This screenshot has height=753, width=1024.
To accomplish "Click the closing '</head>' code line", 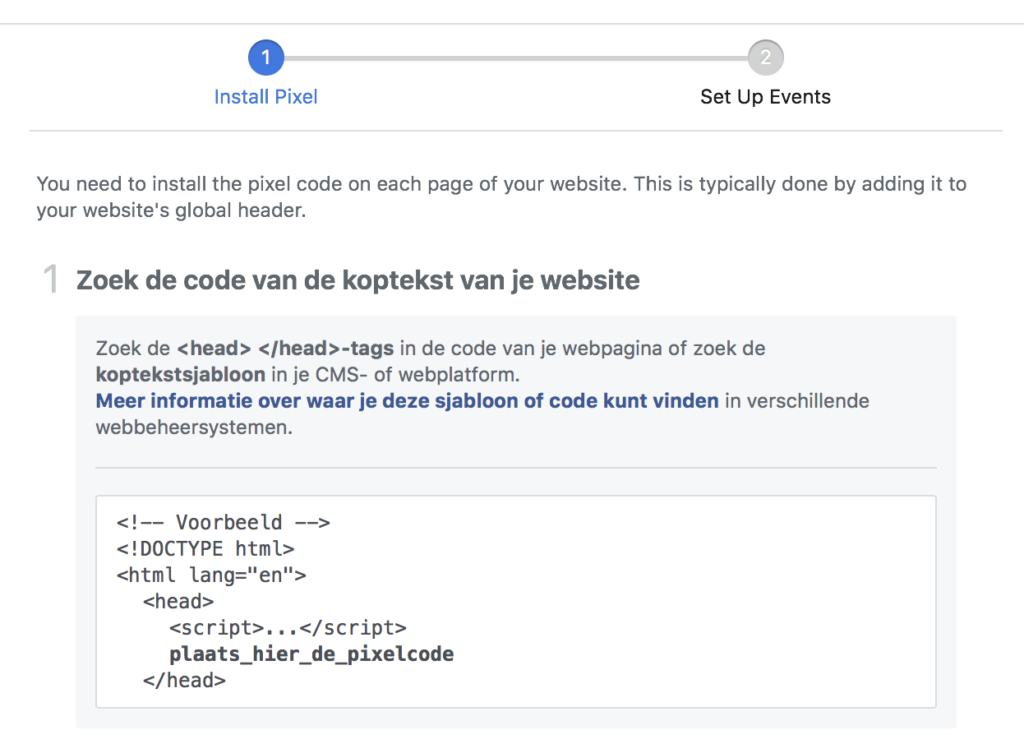I will pyautogui.click(x=184, y=680).
